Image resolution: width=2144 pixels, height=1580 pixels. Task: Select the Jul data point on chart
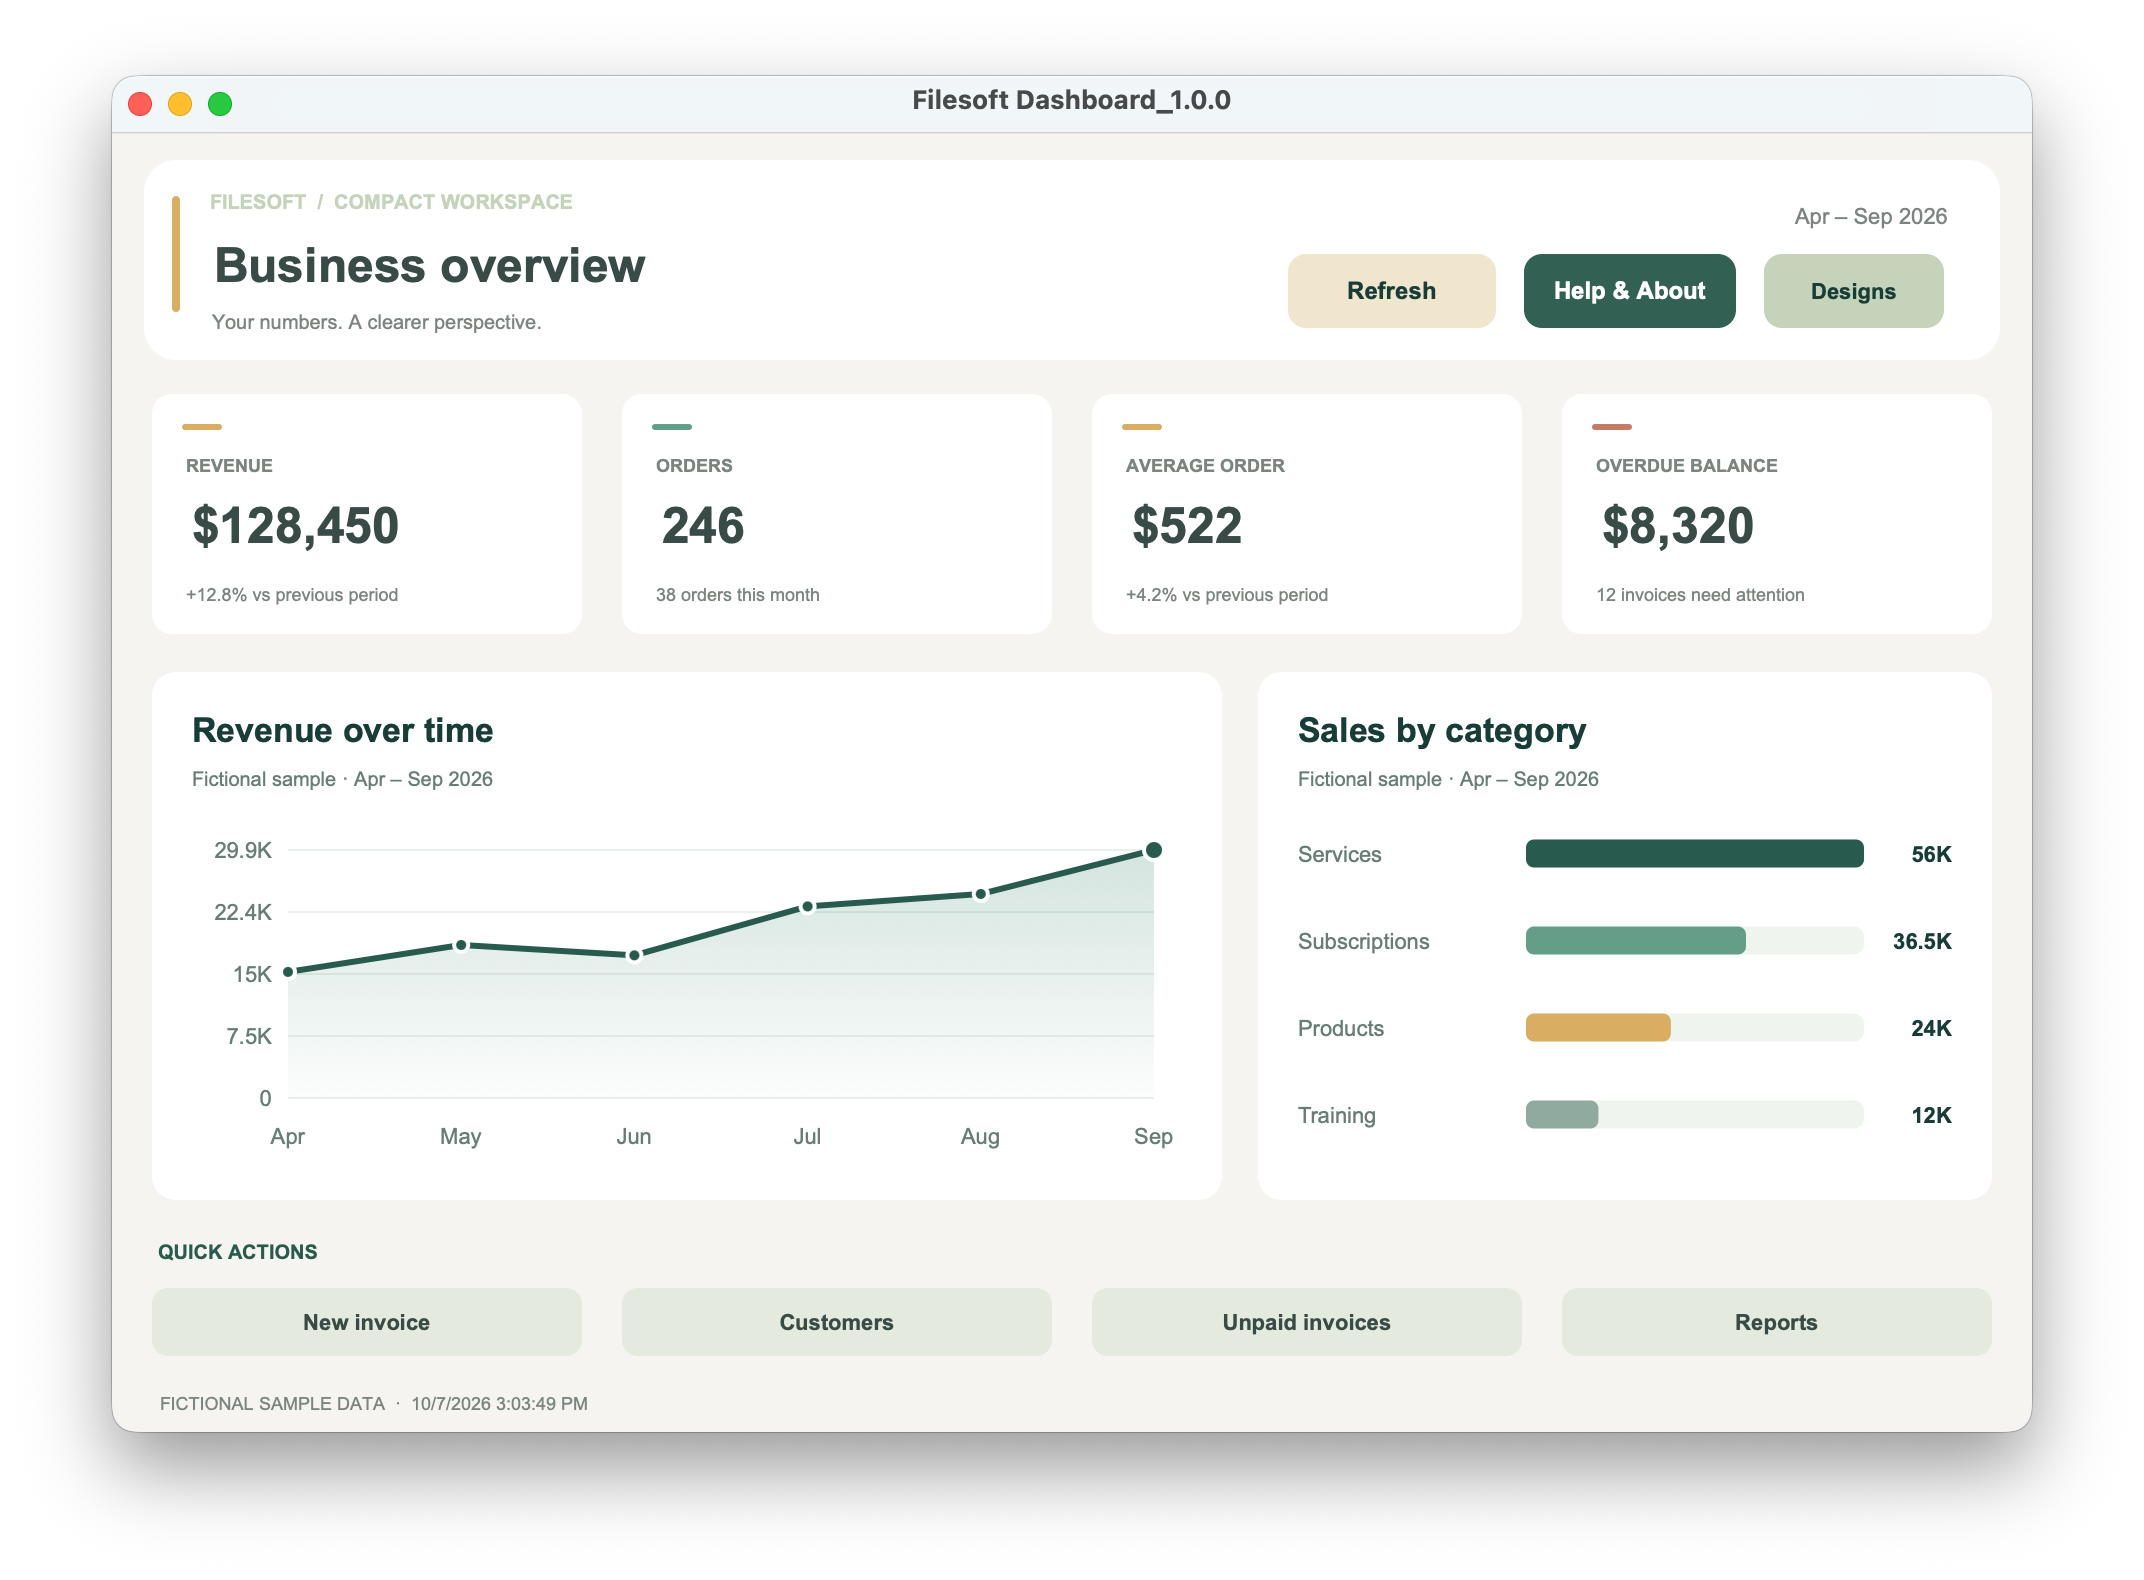click(x=807, y=907)
